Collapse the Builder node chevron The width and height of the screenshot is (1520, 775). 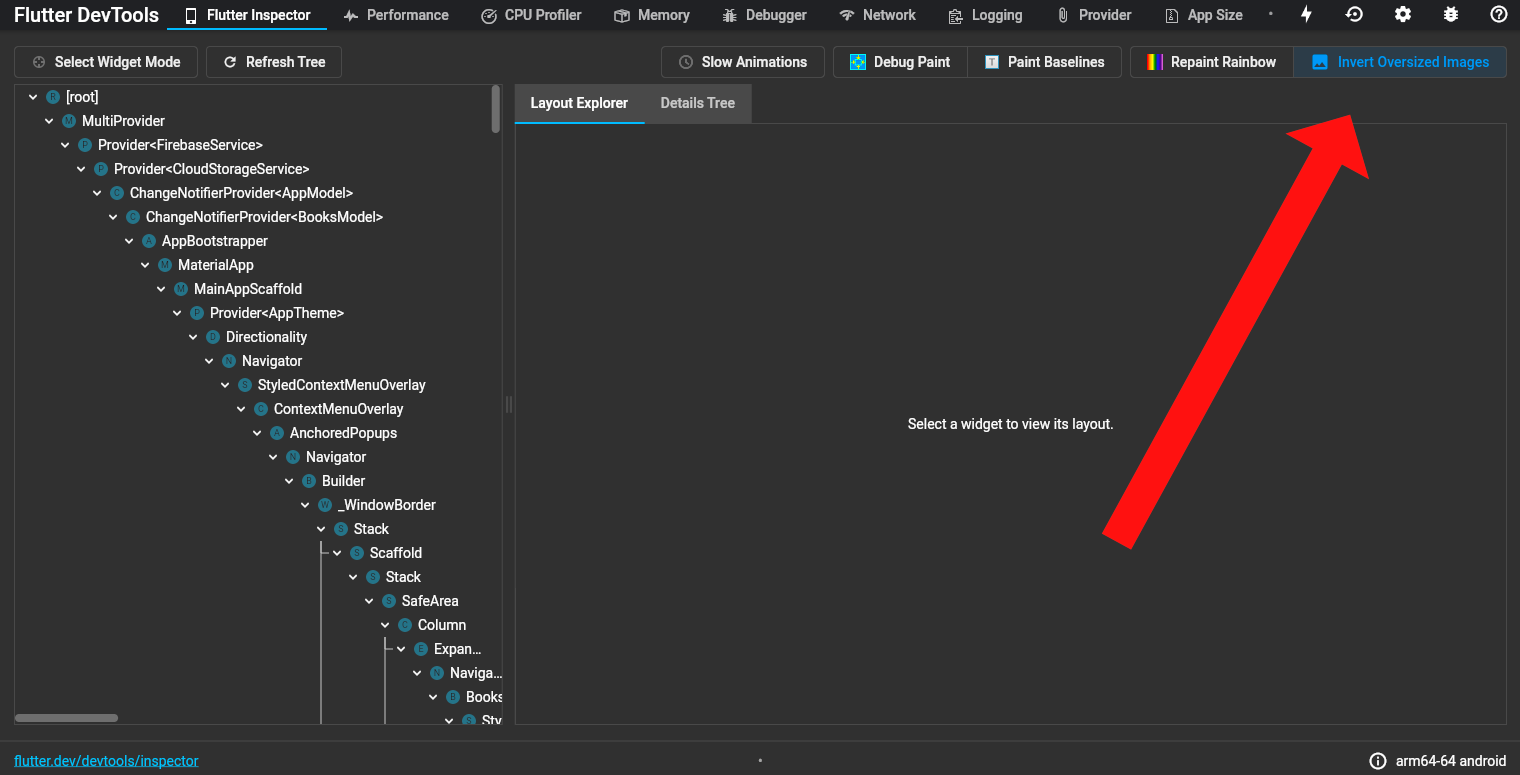click(x=289, y=481)
